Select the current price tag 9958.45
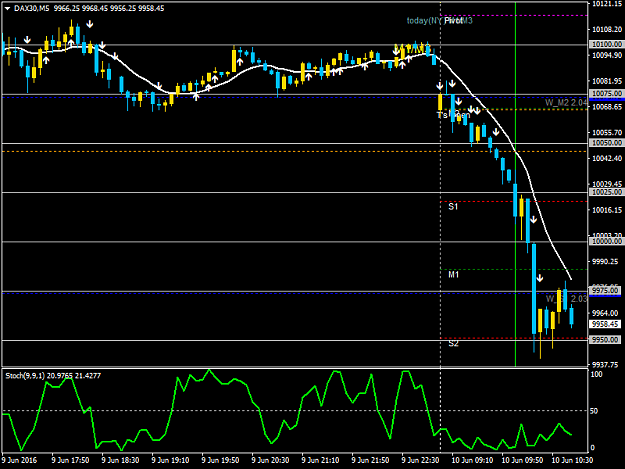 pyautogui.click(x=605, y=324)
